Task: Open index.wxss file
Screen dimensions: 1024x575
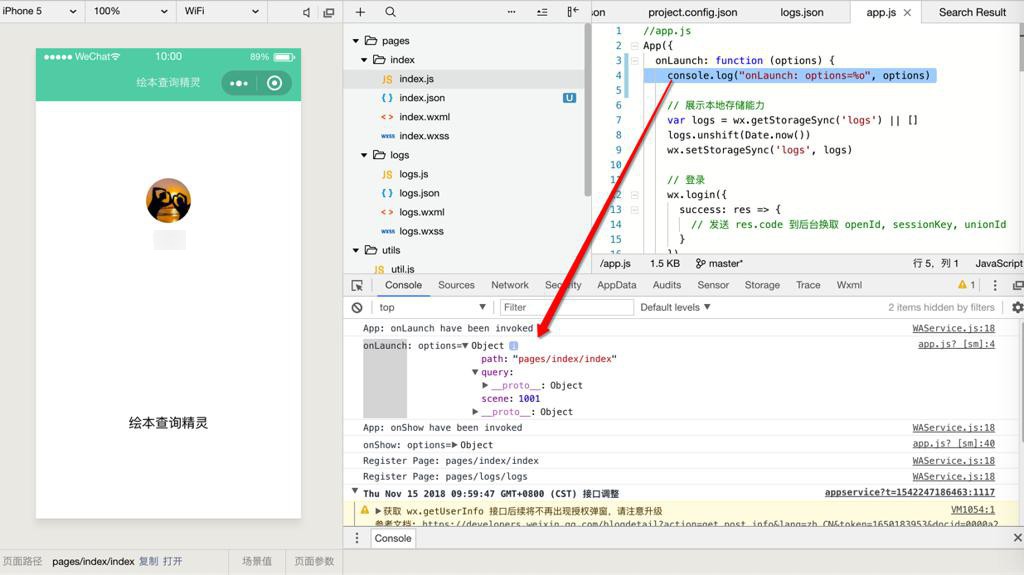Action: coord(424,136)
